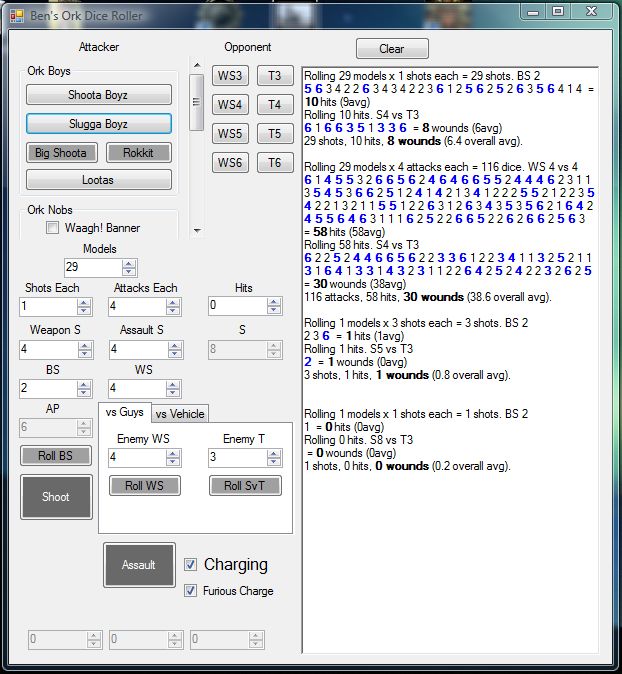This screenshot has height=674, width=622.
Task: Increase Enemy T value
Action: click(273, 453)
